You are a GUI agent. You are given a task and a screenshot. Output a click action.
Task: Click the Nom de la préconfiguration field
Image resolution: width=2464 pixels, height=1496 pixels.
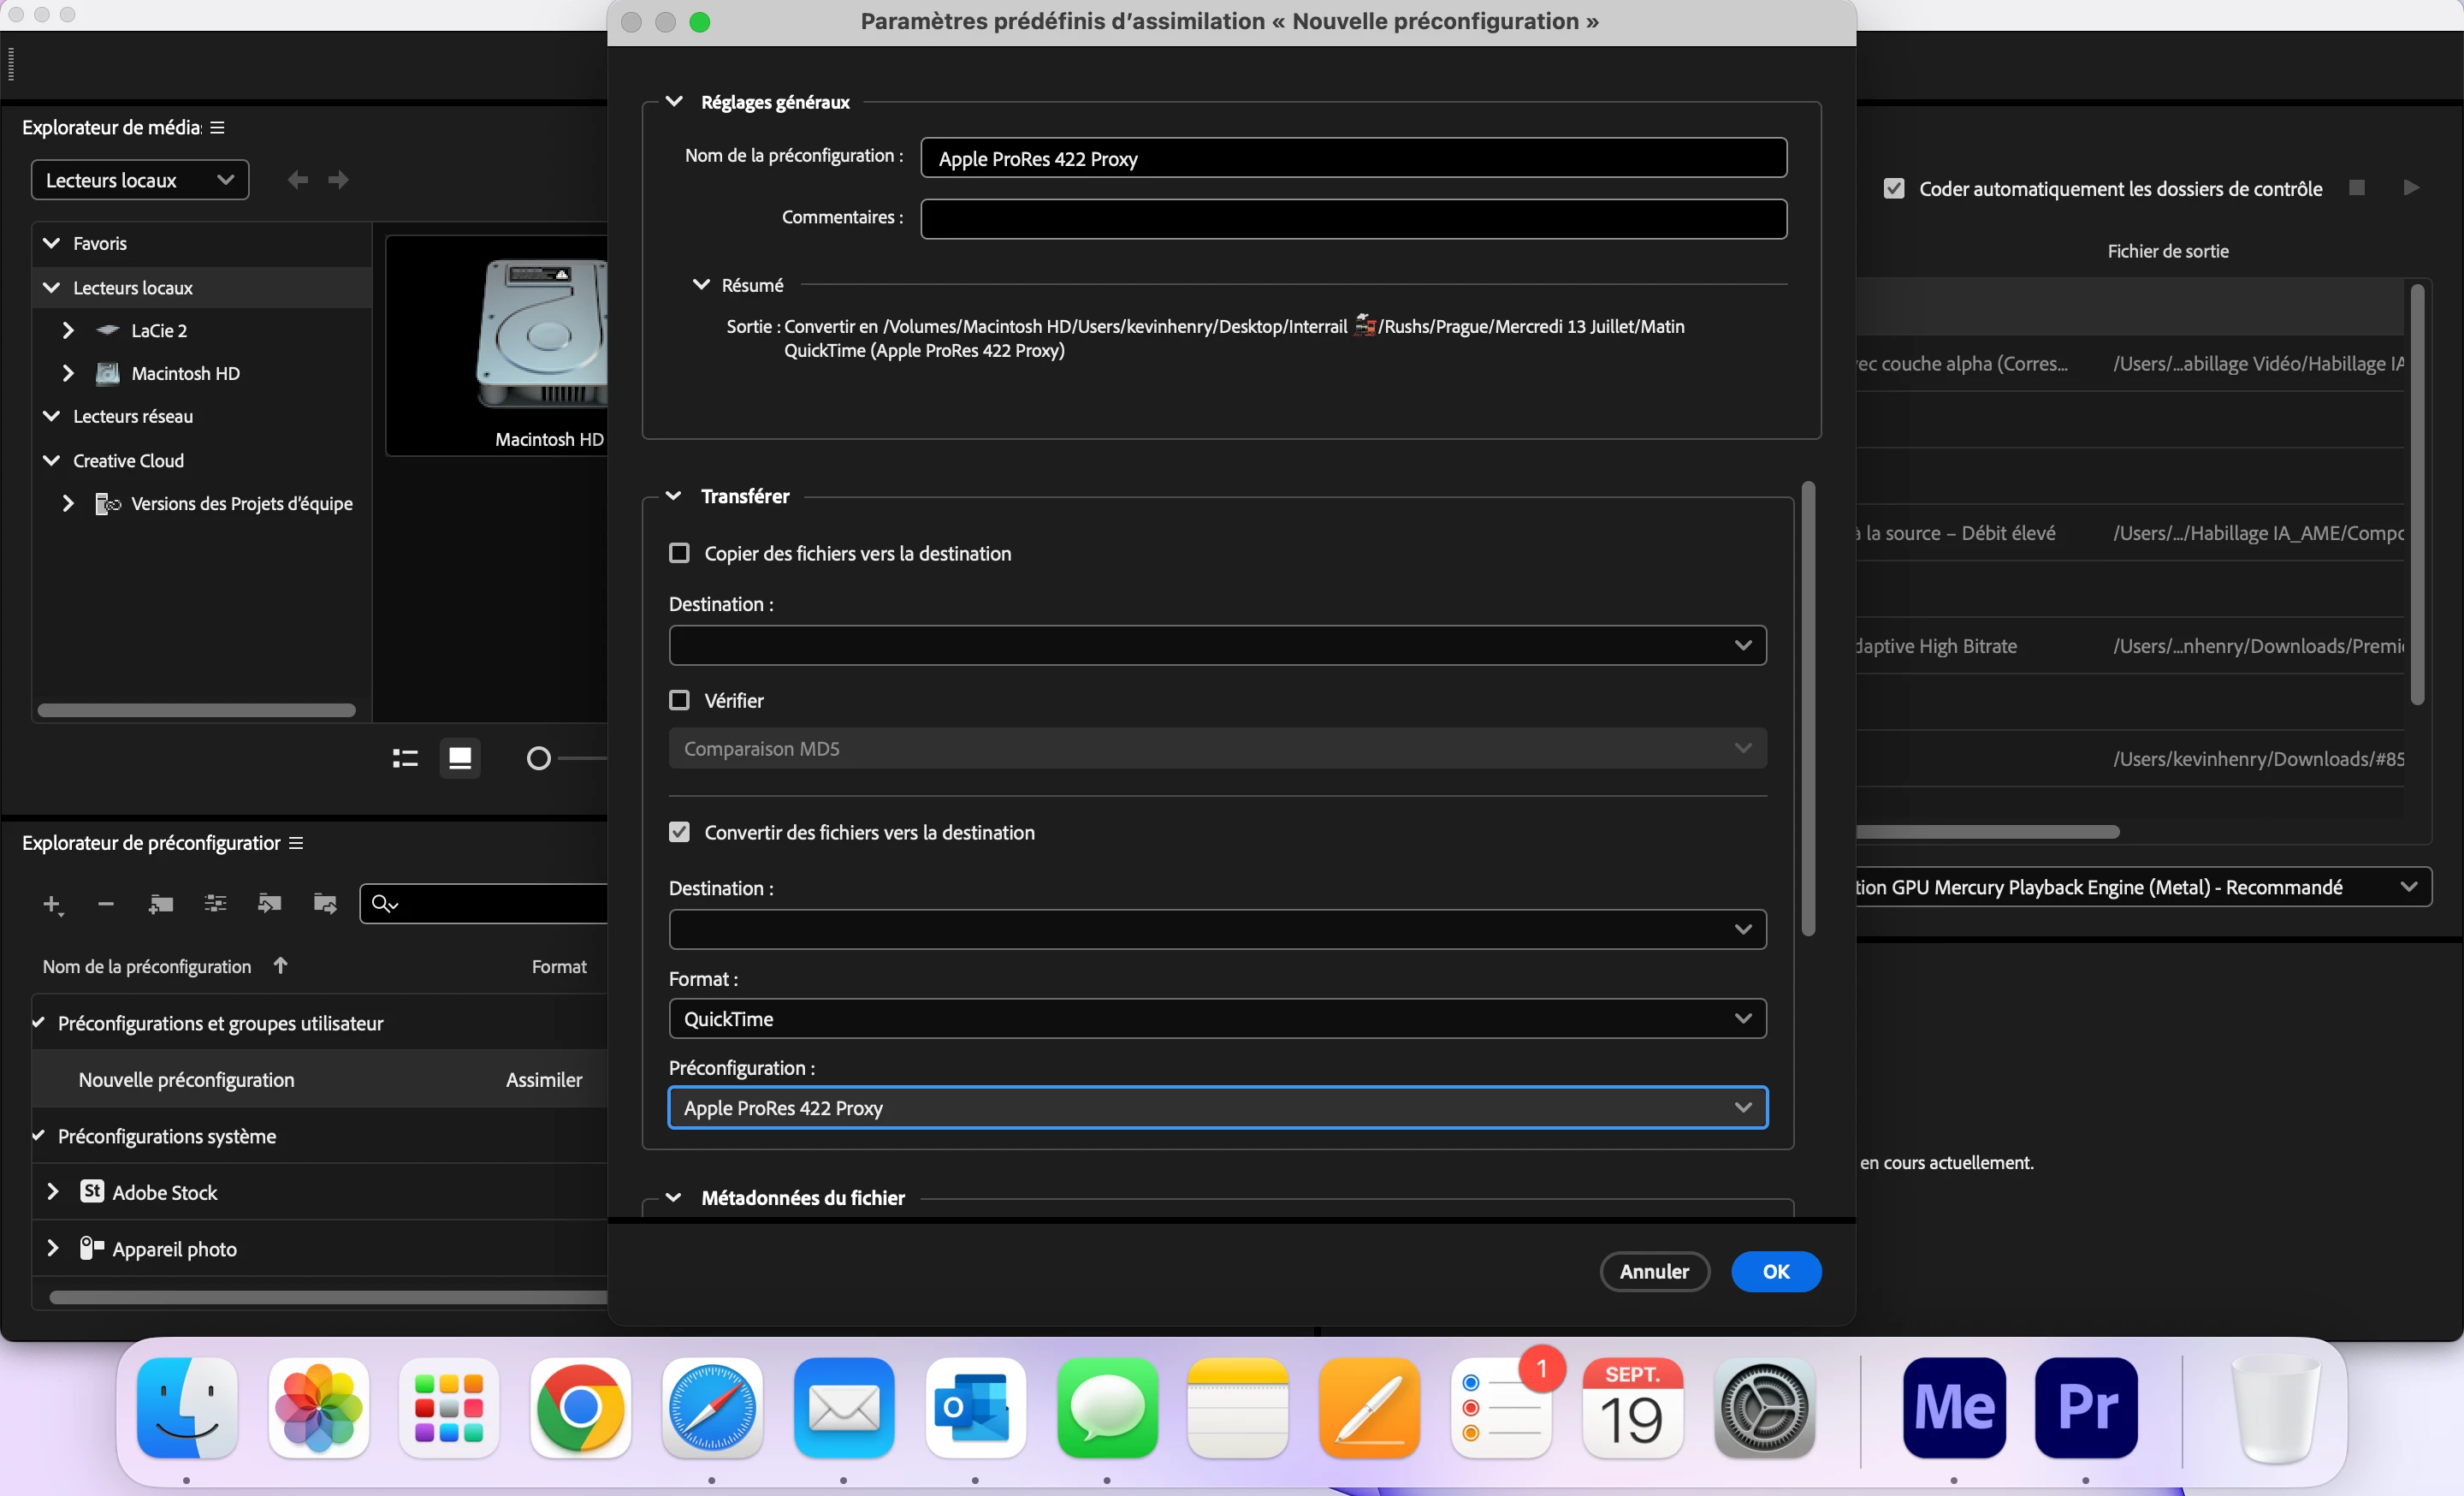[x=1353, y=158]
